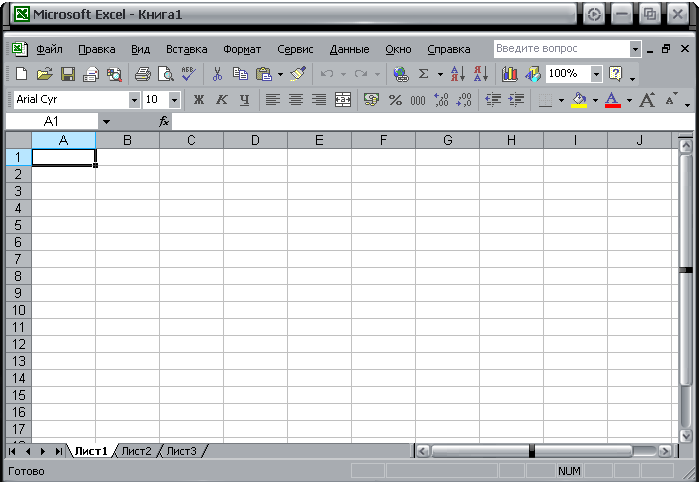The width and height of the screenshot is (699, 482).
Task: Expand the zoom 100% dropdown
Action: [596, 74]
